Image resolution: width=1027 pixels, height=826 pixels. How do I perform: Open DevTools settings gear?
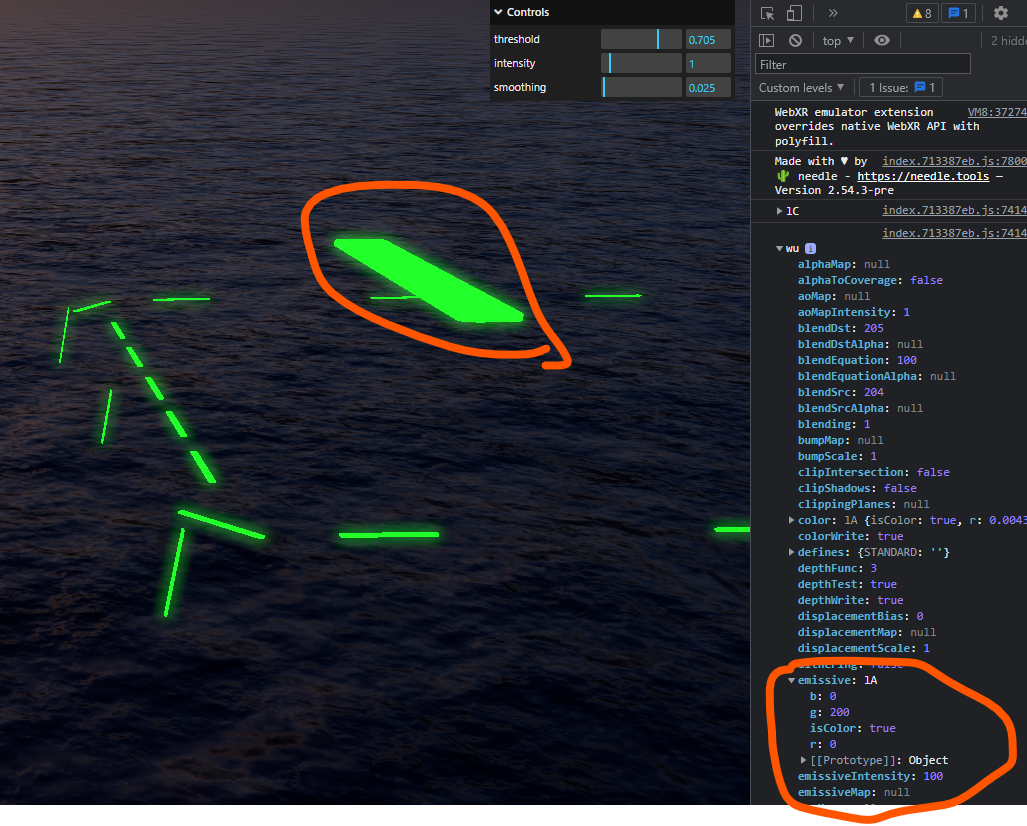tap(1000, 13)
